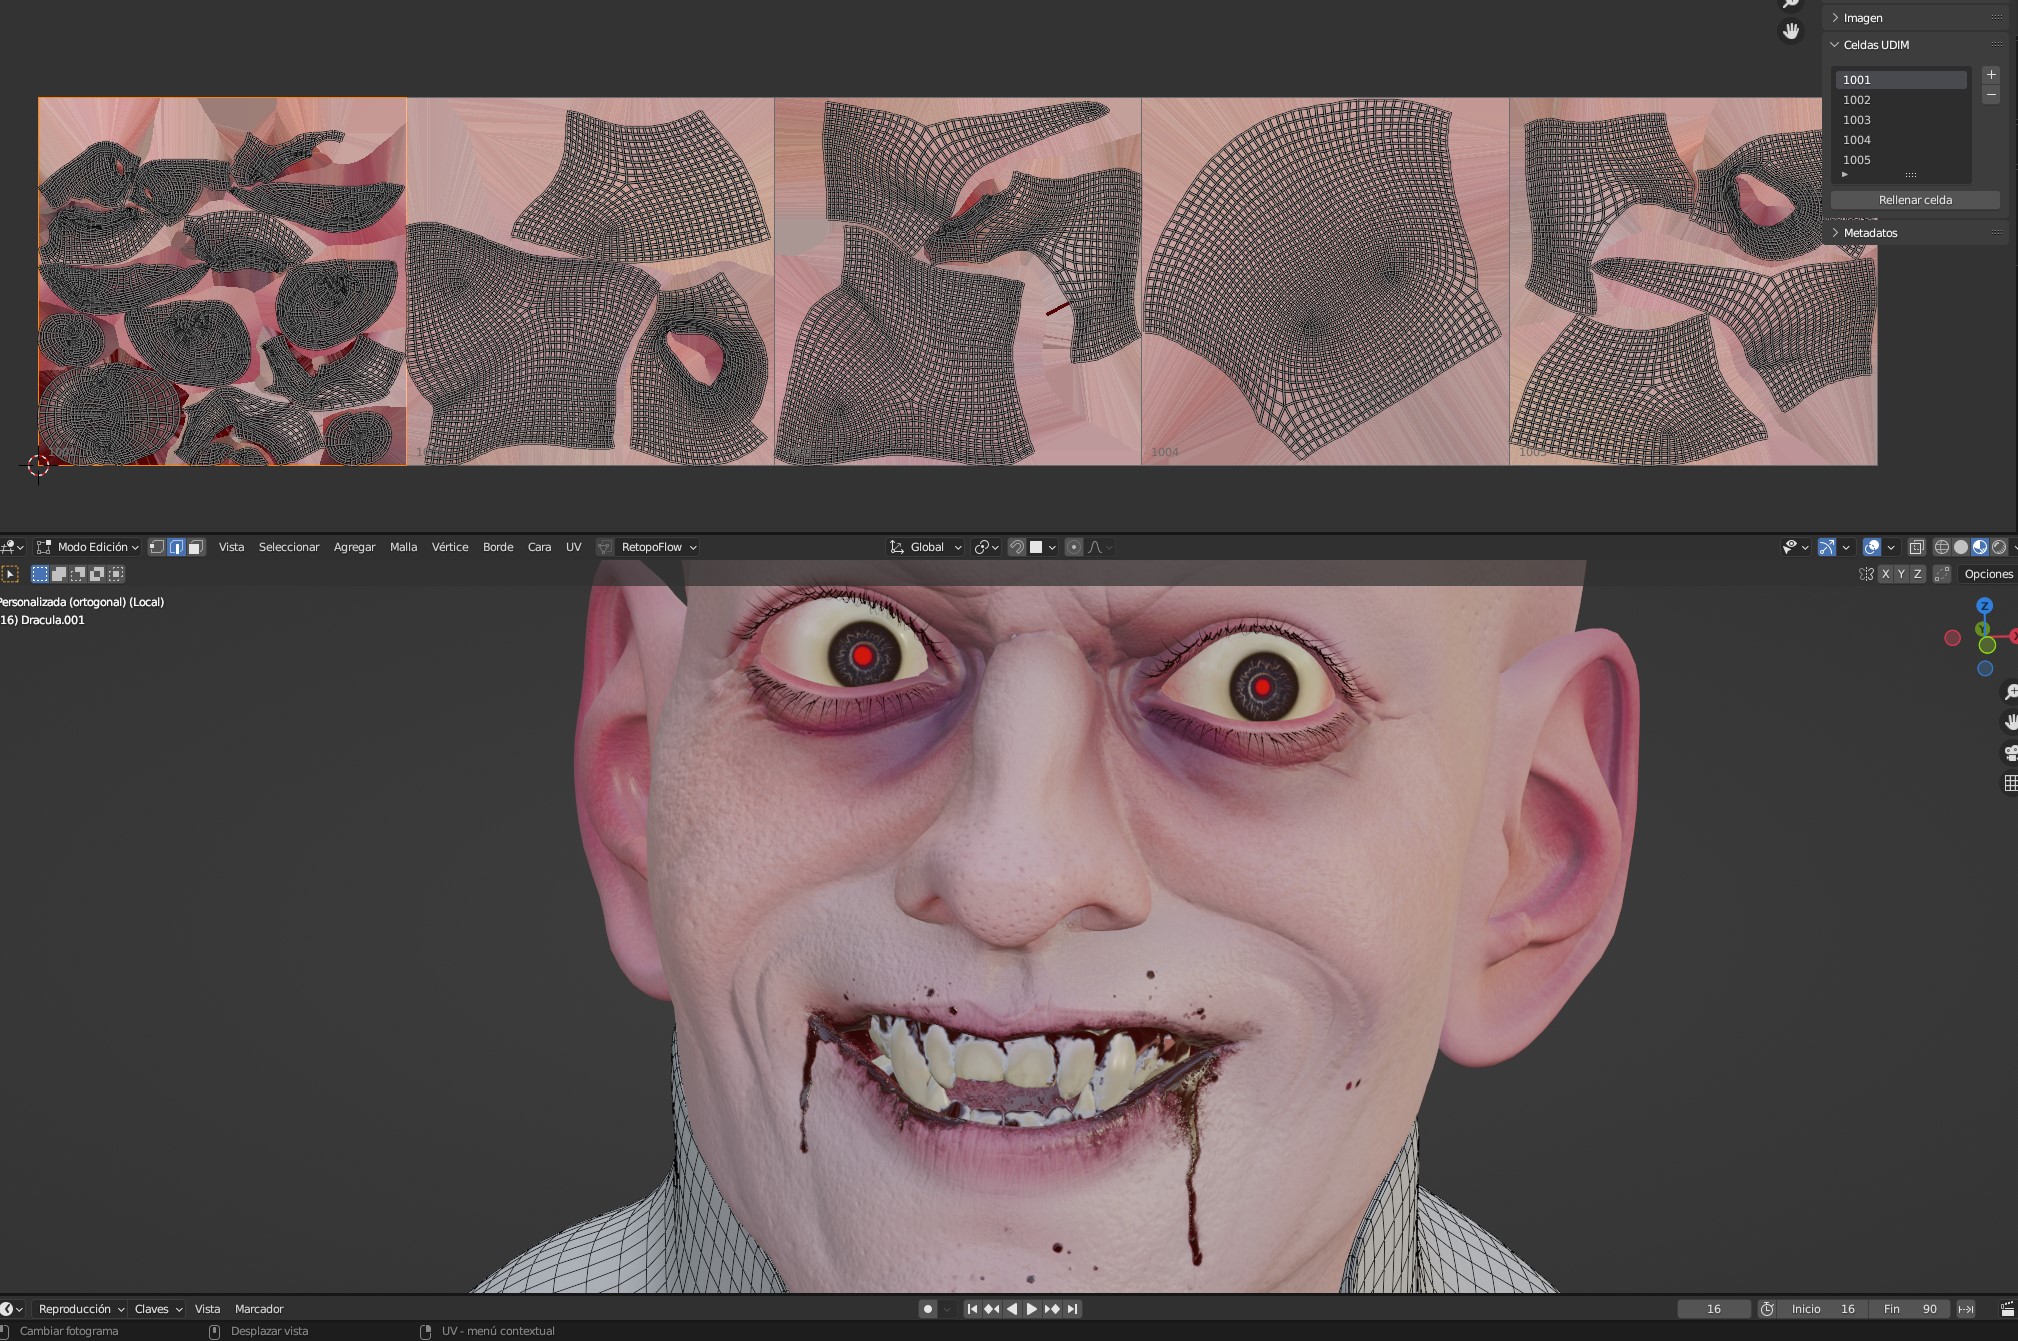
Task: Play the animation forward
Action: click(1032, 1309)
